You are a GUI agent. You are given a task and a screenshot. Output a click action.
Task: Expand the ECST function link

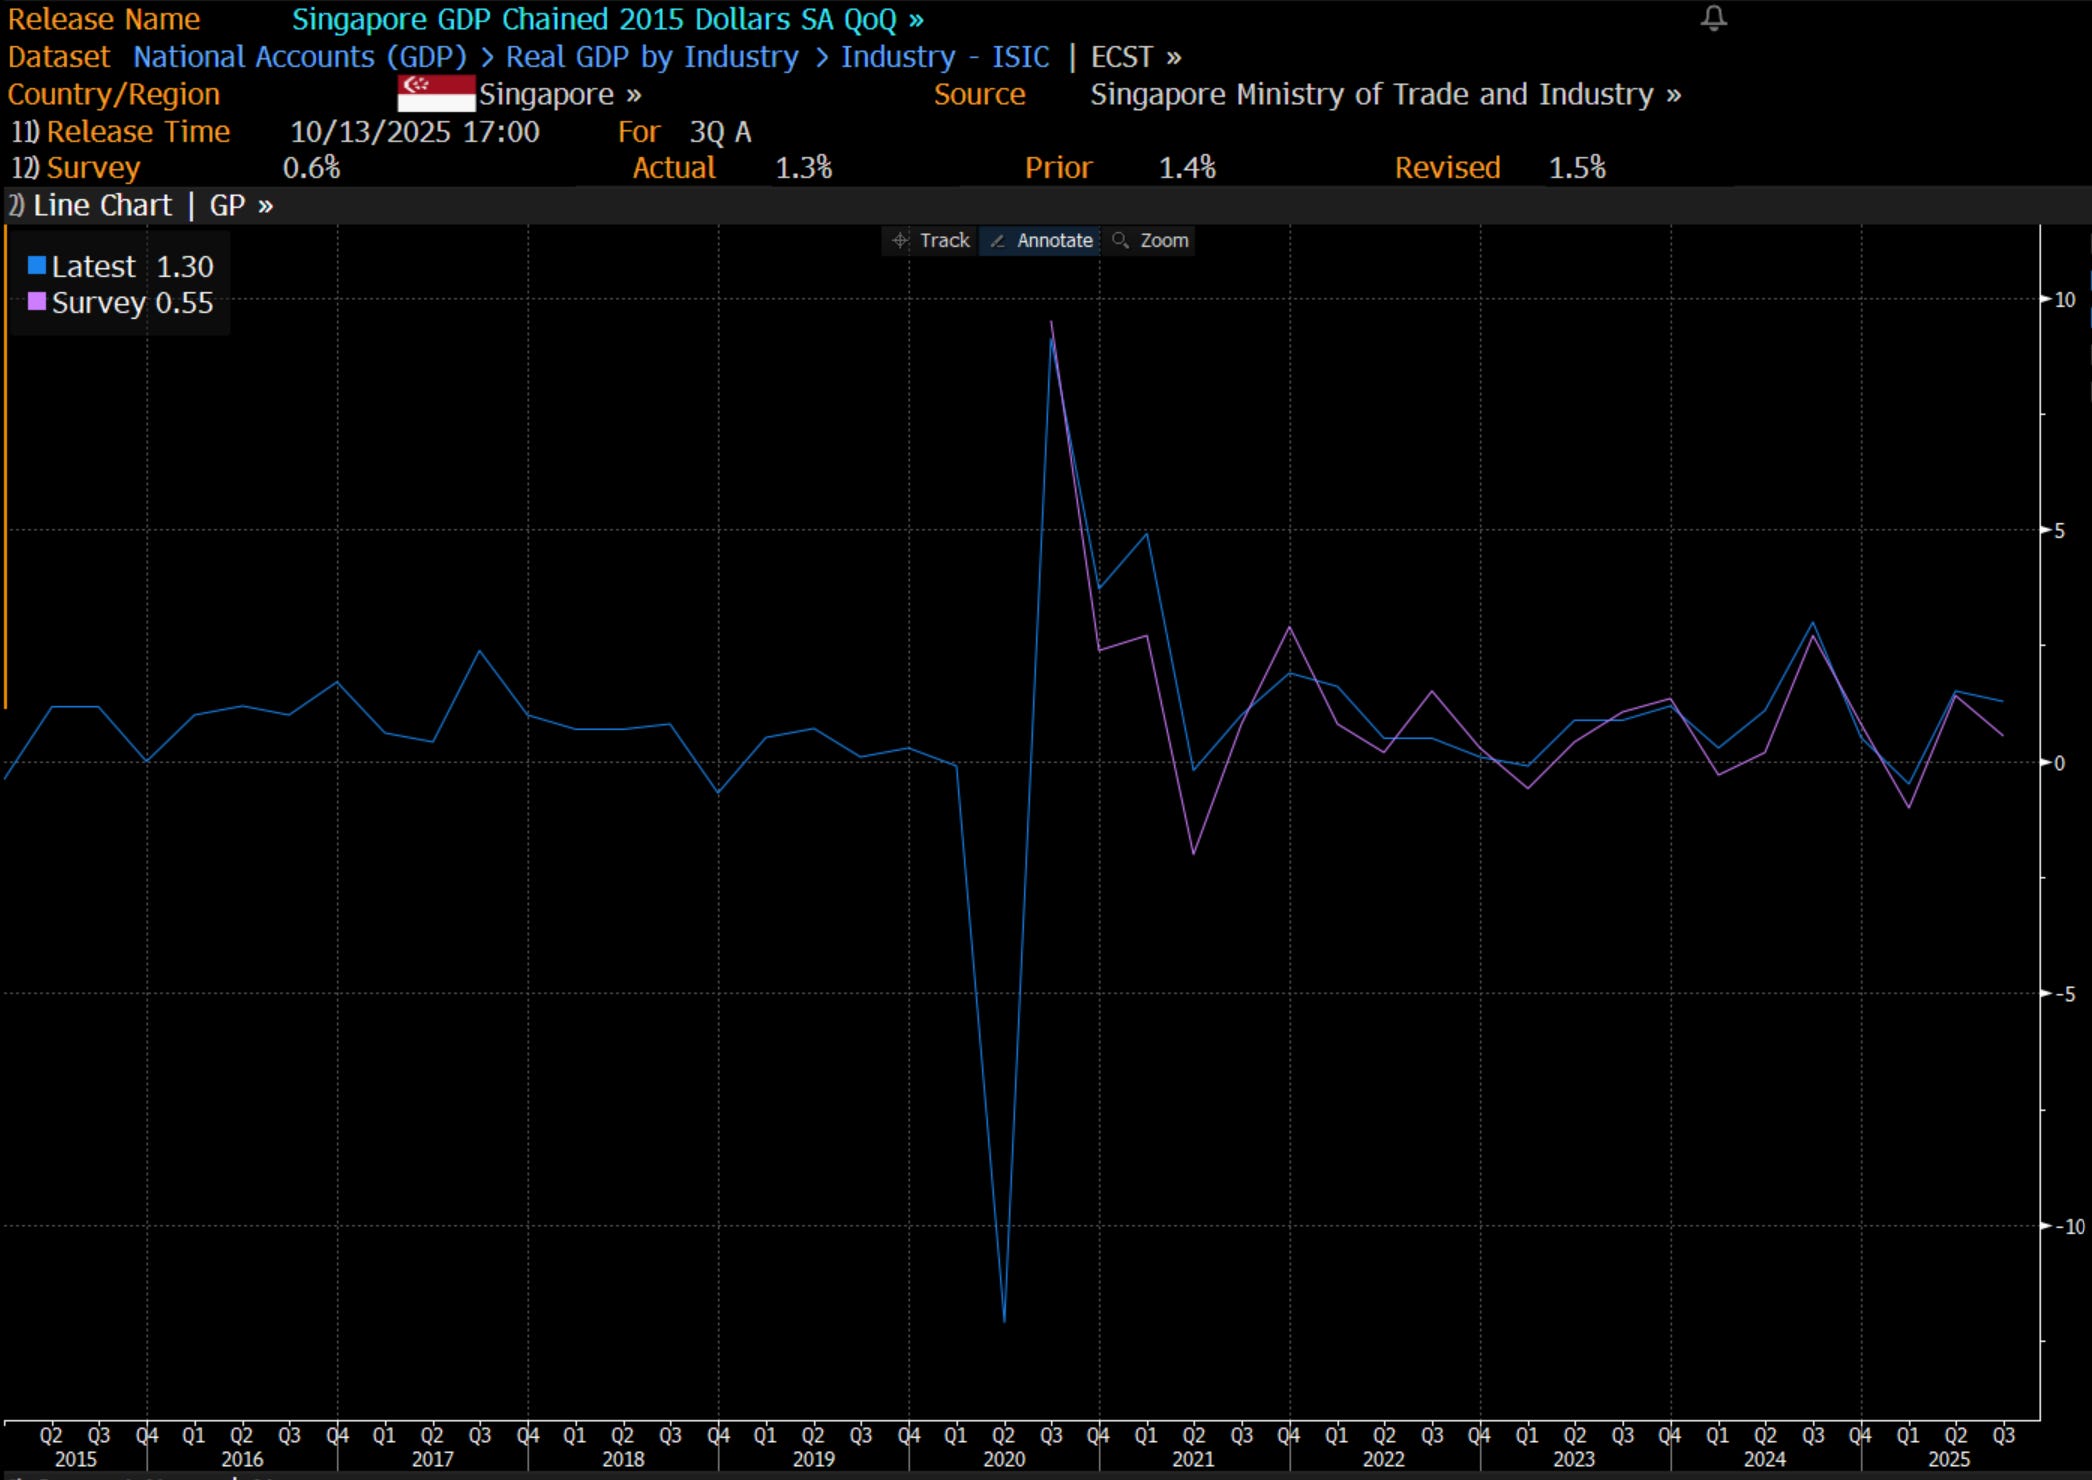1135,57
